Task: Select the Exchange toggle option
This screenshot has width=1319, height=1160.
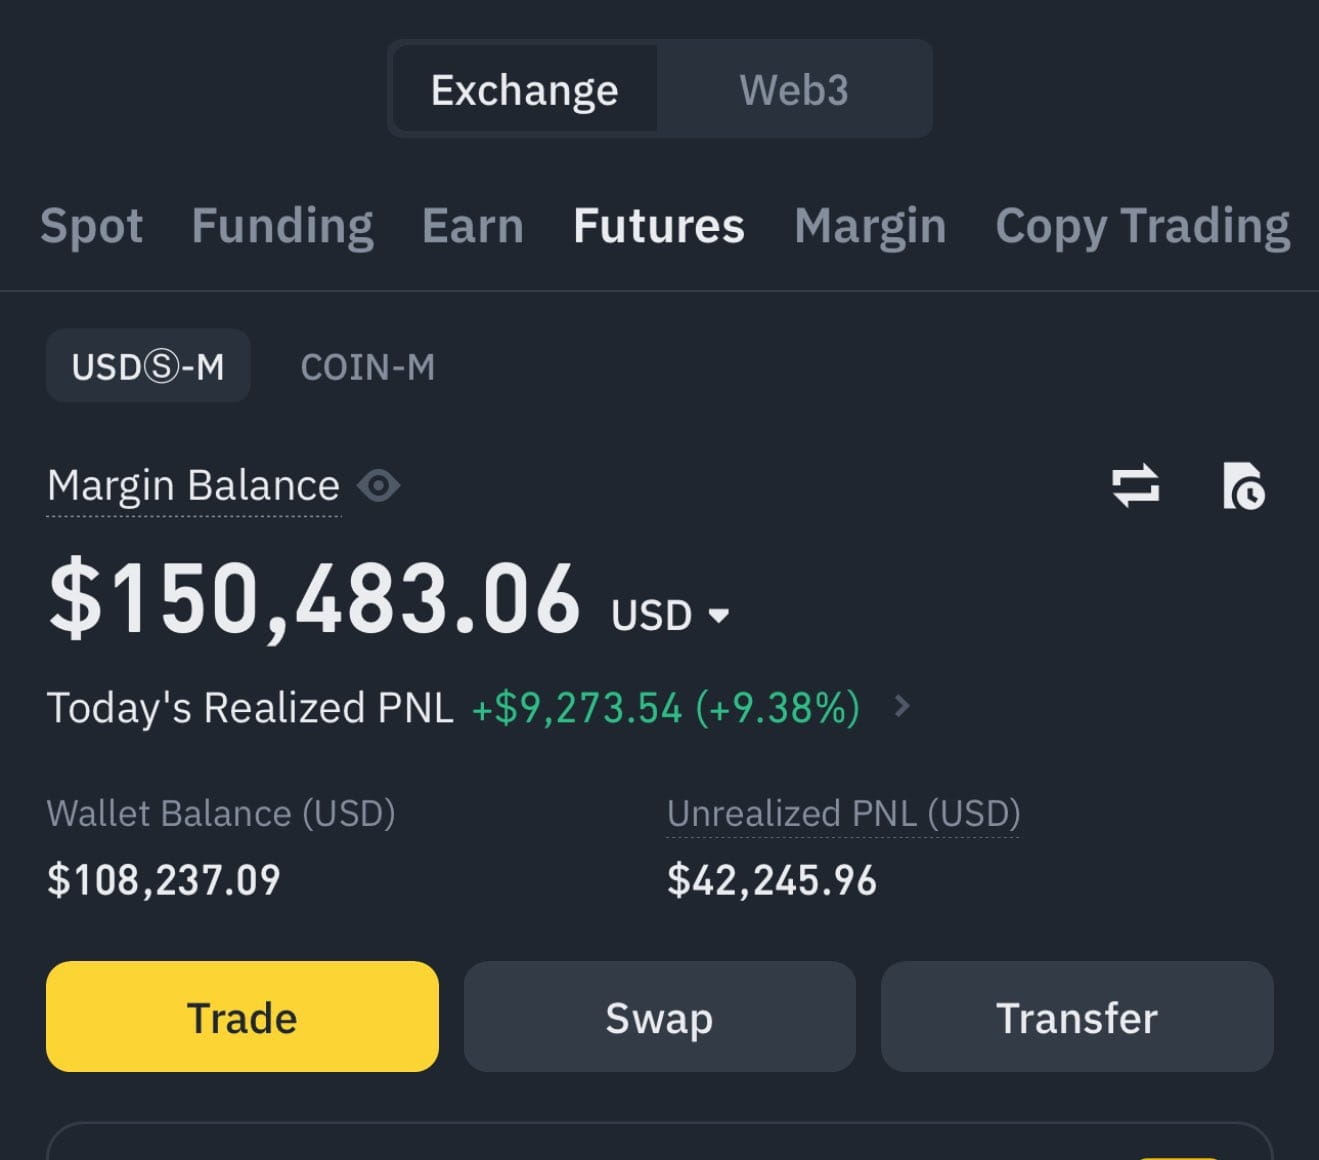Action: click(525, 90)
